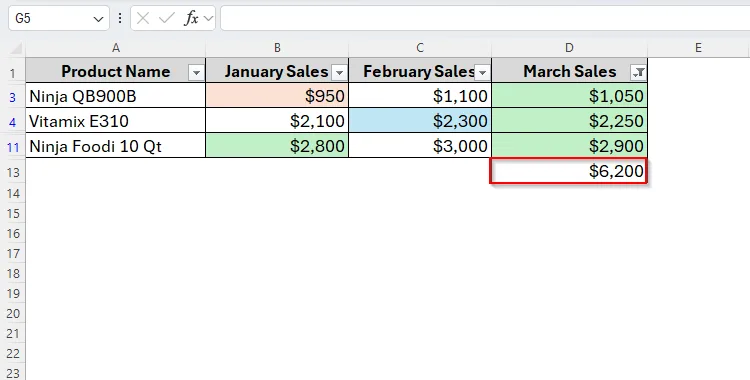The image size is (750, 380).
Task: Select the $3,000 February cell
Action: coord(420,145)
